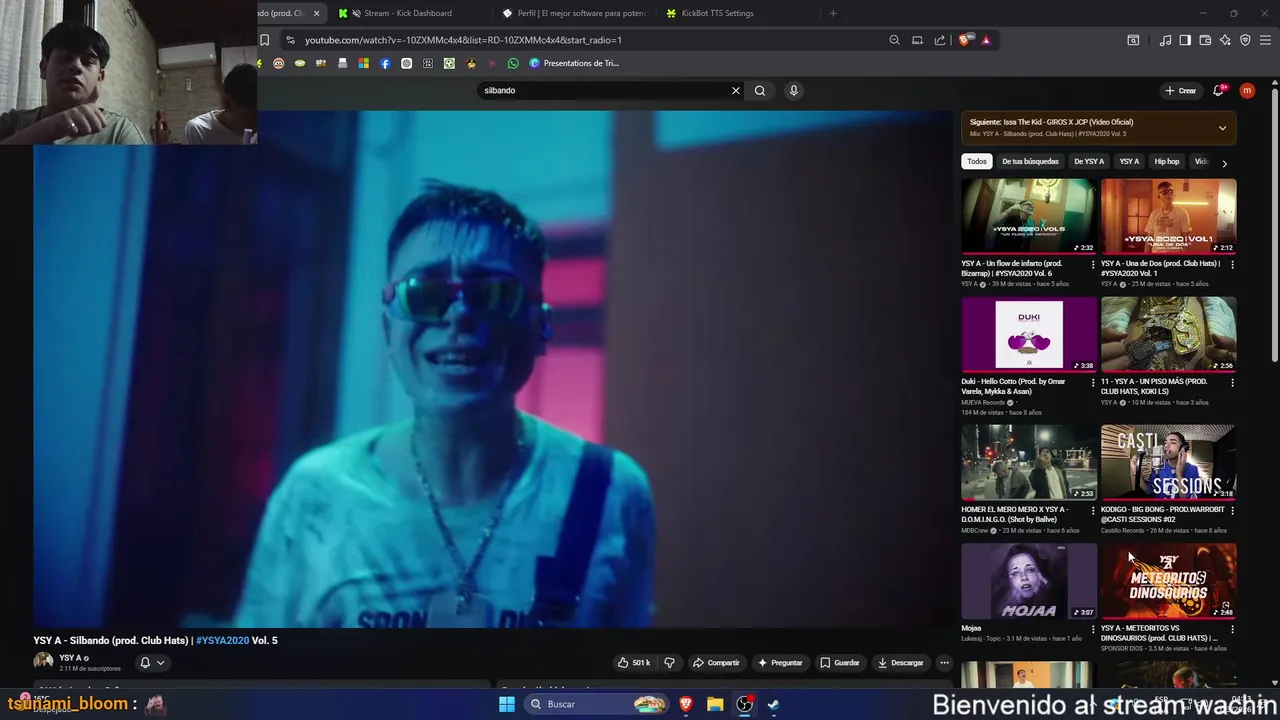Screen dimensions: 1280x720
Task: Close the YouTube Silbando browser tab
Action: [316, 13]
